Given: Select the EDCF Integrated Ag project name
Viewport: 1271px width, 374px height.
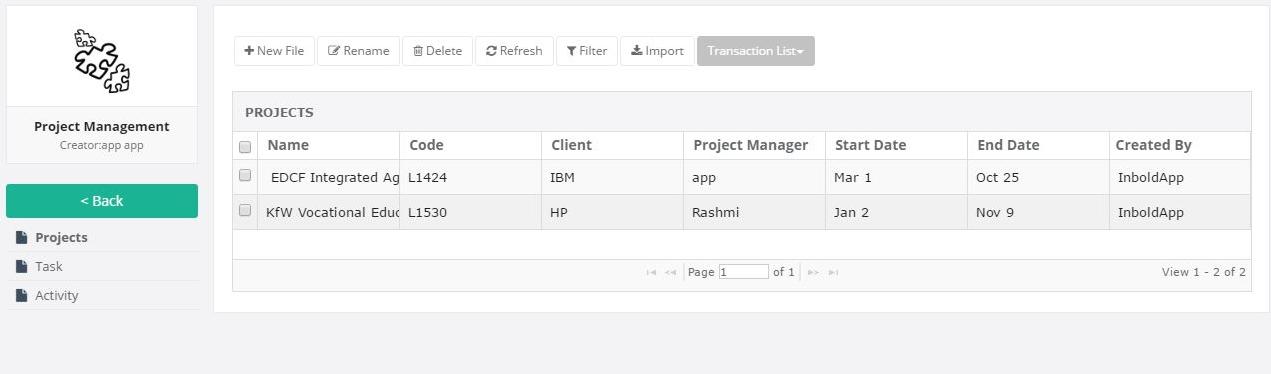Looking at the screenshot, I should [x=329, y=177].
